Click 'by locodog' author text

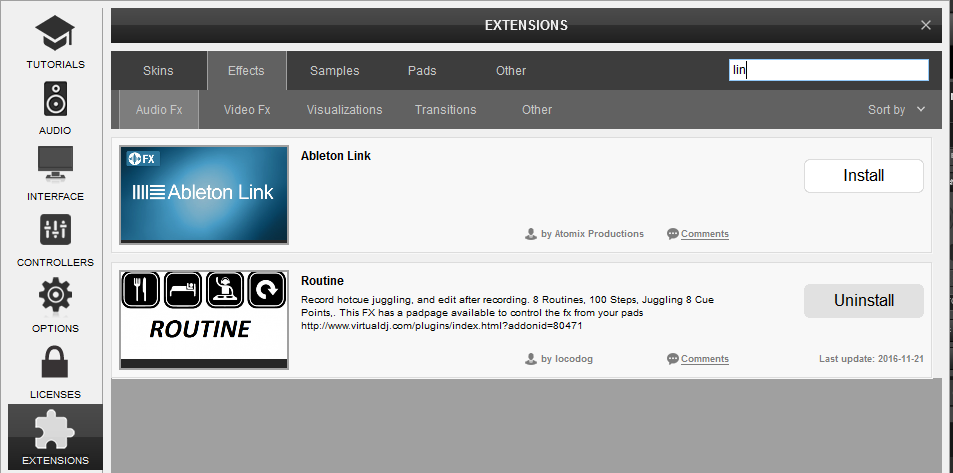(x=566, y=359)
